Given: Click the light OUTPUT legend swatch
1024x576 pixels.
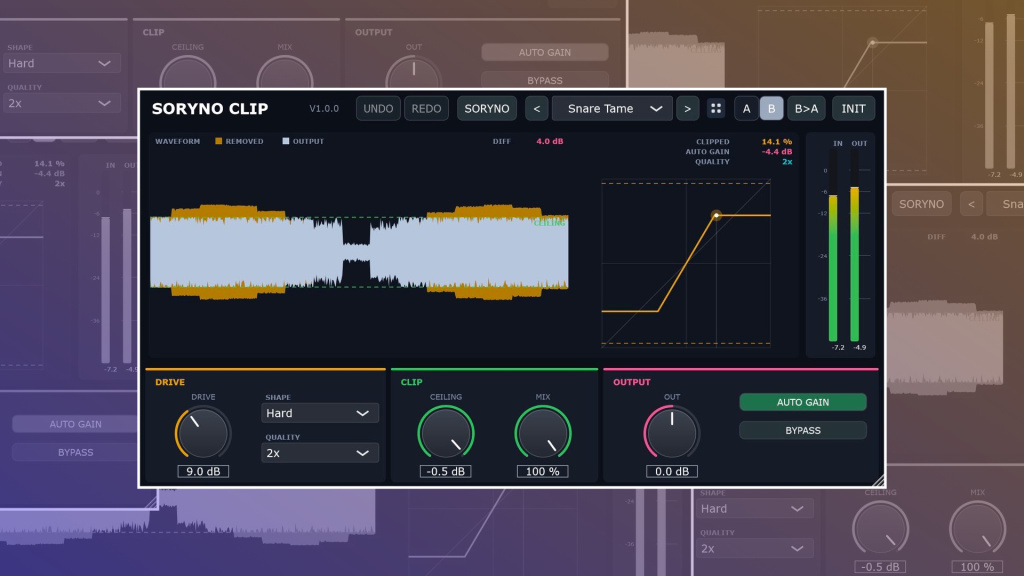Looking at the screenshot, I should click(285, 141).
